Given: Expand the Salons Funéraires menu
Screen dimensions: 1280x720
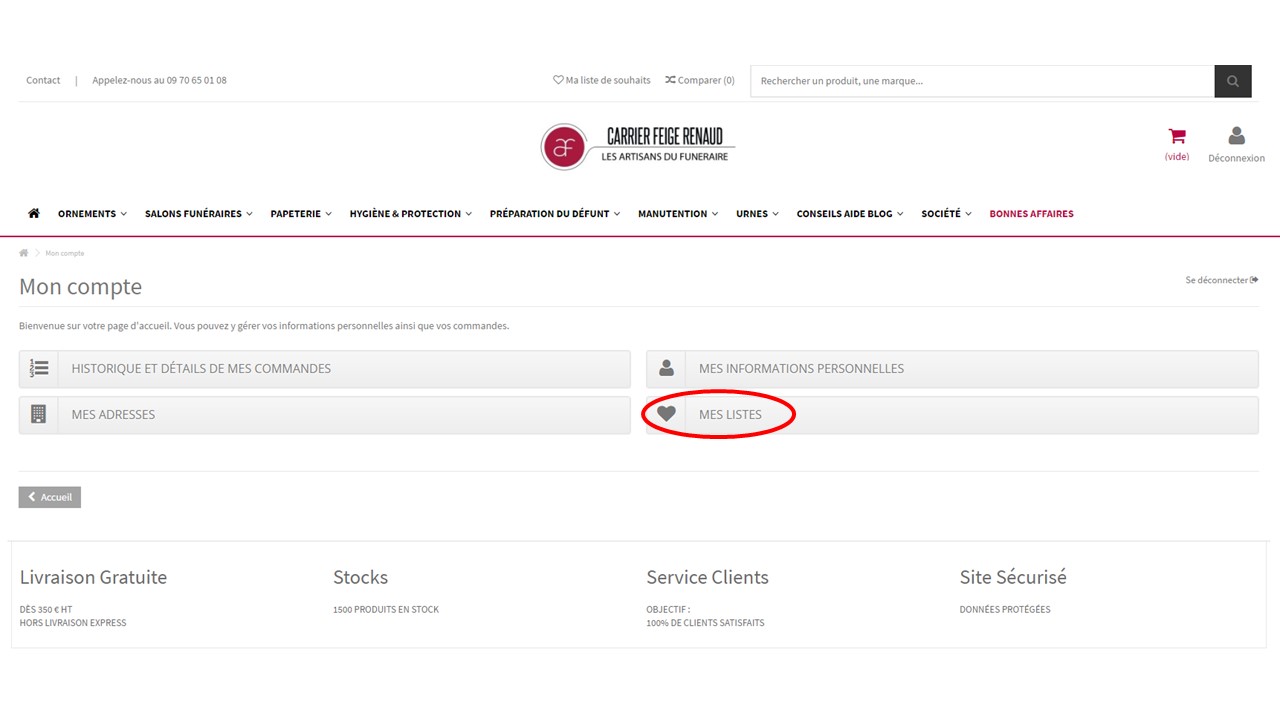Looking at the screenshot, I should [198, 213].
